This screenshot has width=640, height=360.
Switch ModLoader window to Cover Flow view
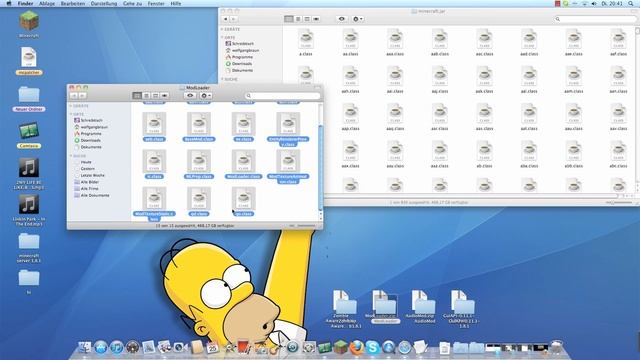pos(164,96)
